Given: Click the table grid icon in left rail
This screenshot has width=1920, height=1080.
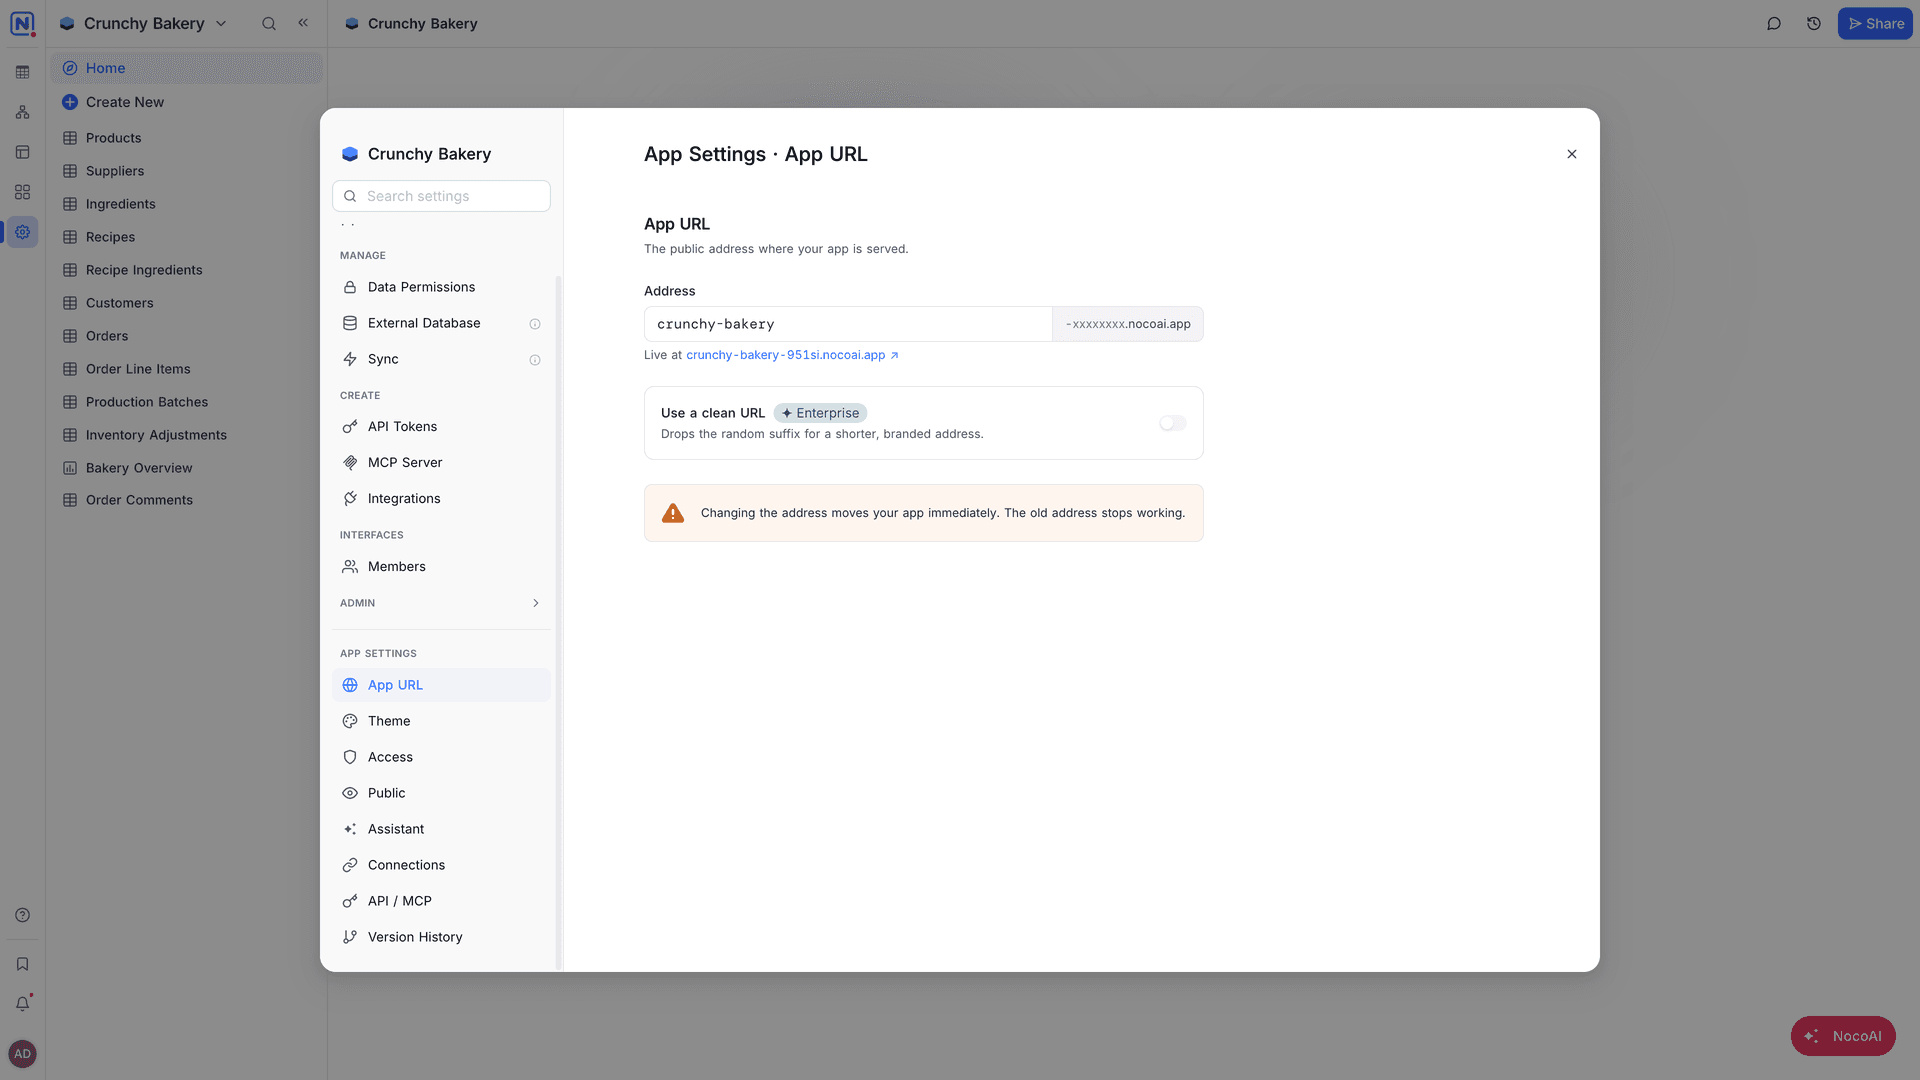Looking at the screenshot, I should click(22, 72).
